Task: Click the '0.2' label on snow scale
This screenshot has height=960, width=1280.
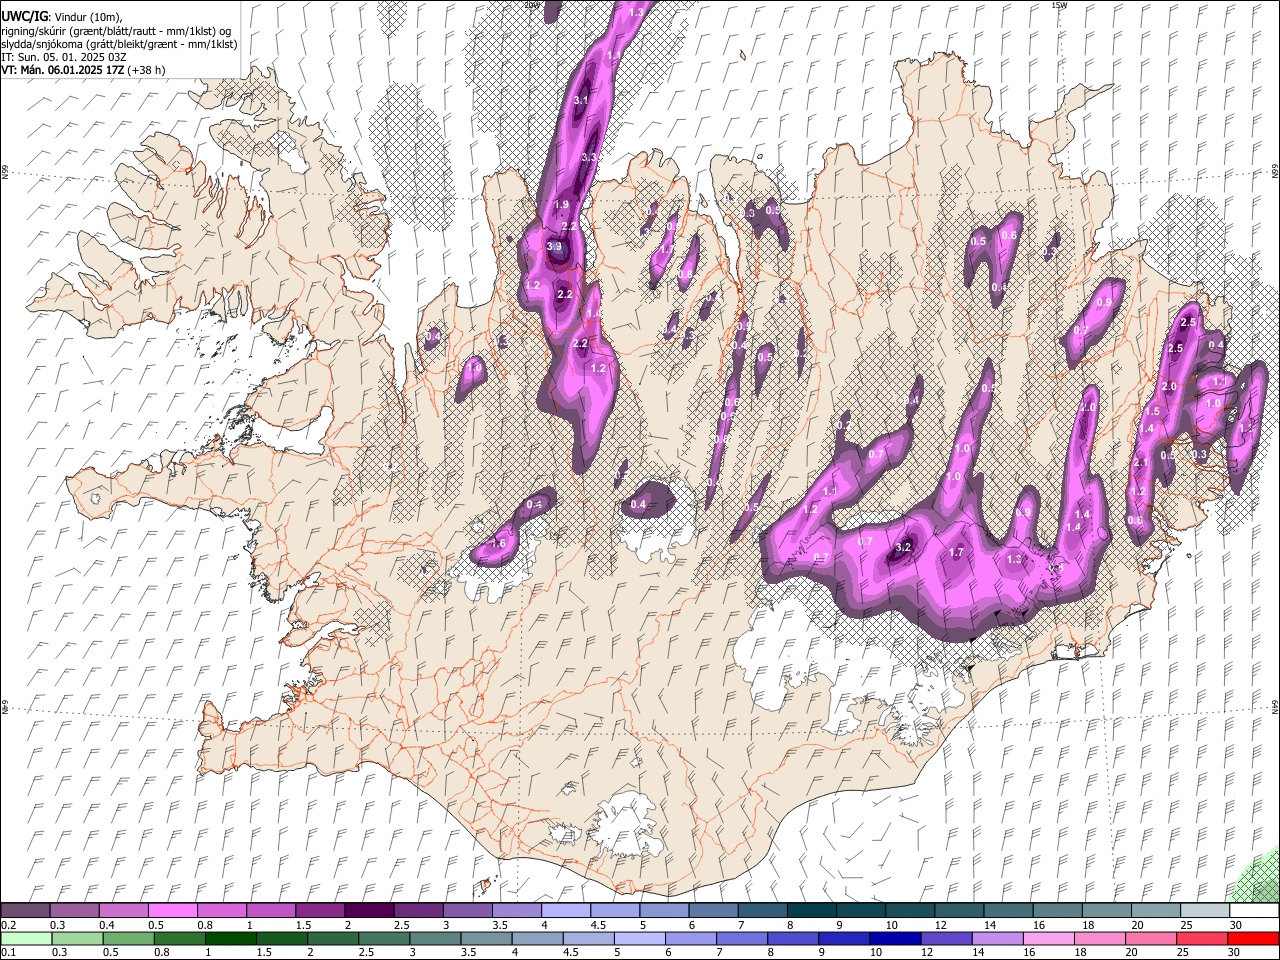Action: [8, 925]
